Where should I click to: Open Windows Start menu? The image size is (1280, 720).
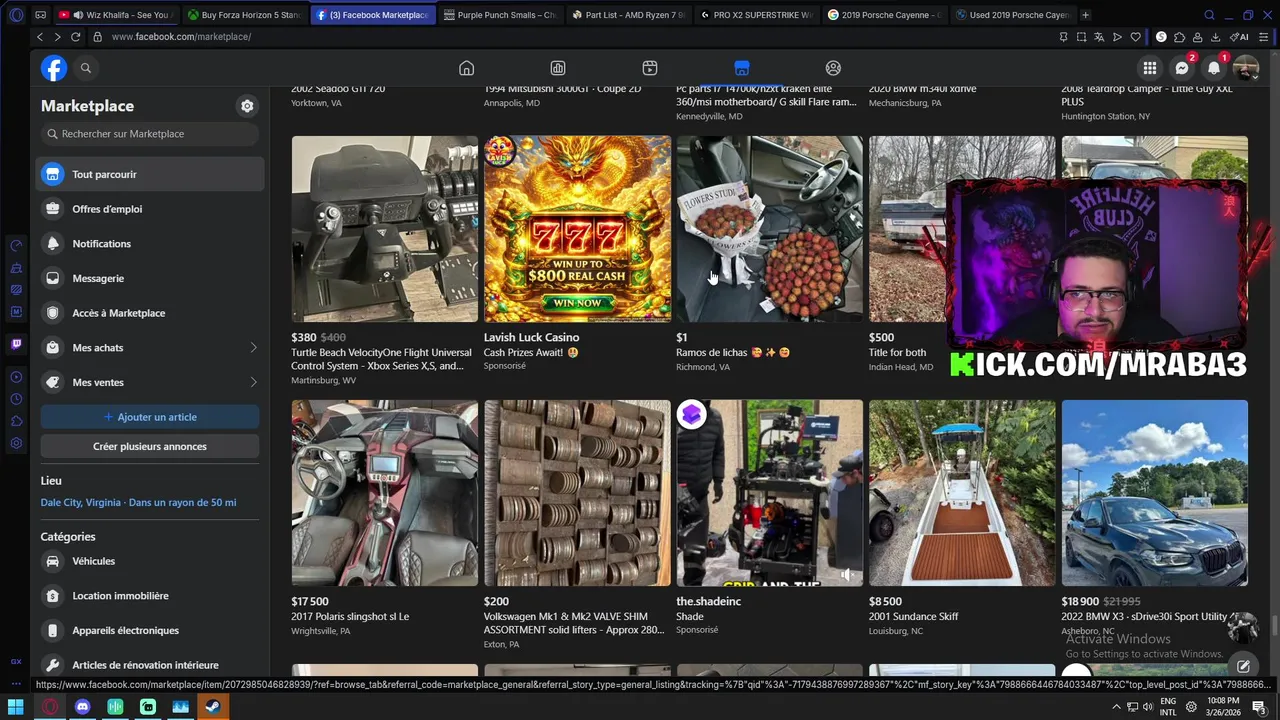16,706
